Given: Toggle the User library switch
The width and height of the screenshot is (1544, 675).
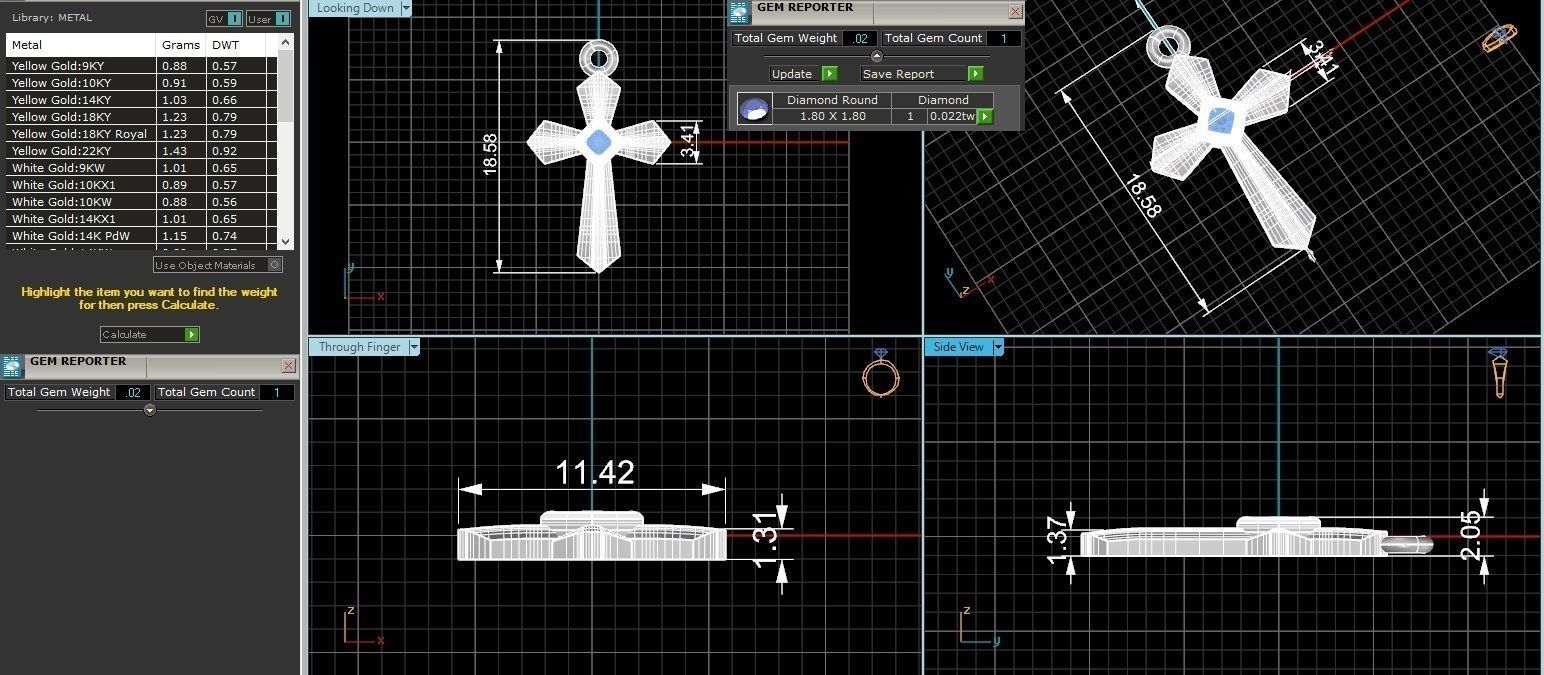Looking at the screenshot, I should point(282,19).
